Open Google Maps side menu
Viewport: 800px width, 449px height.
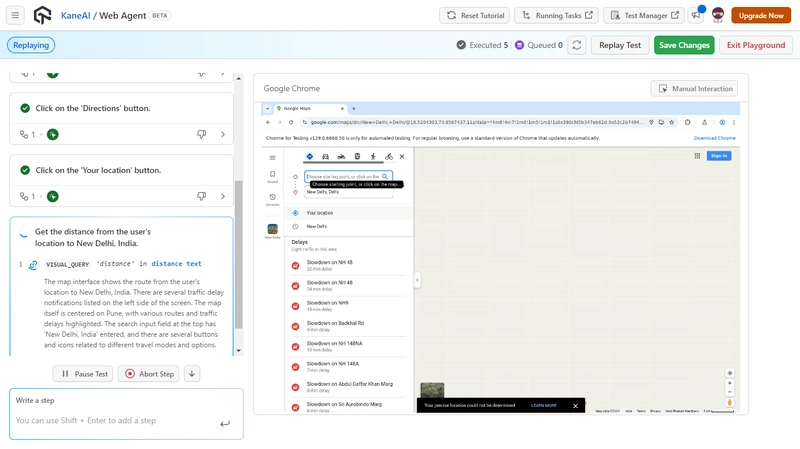pos(272,158)
